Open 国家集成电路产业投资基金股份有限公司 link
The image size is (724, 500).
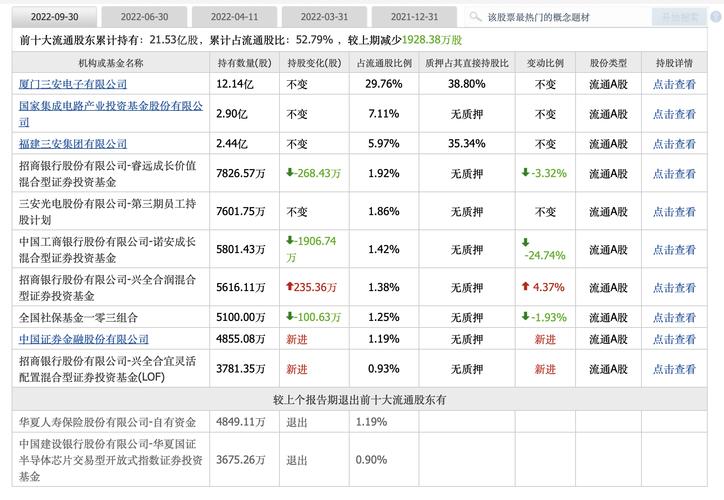click(111, 114)
